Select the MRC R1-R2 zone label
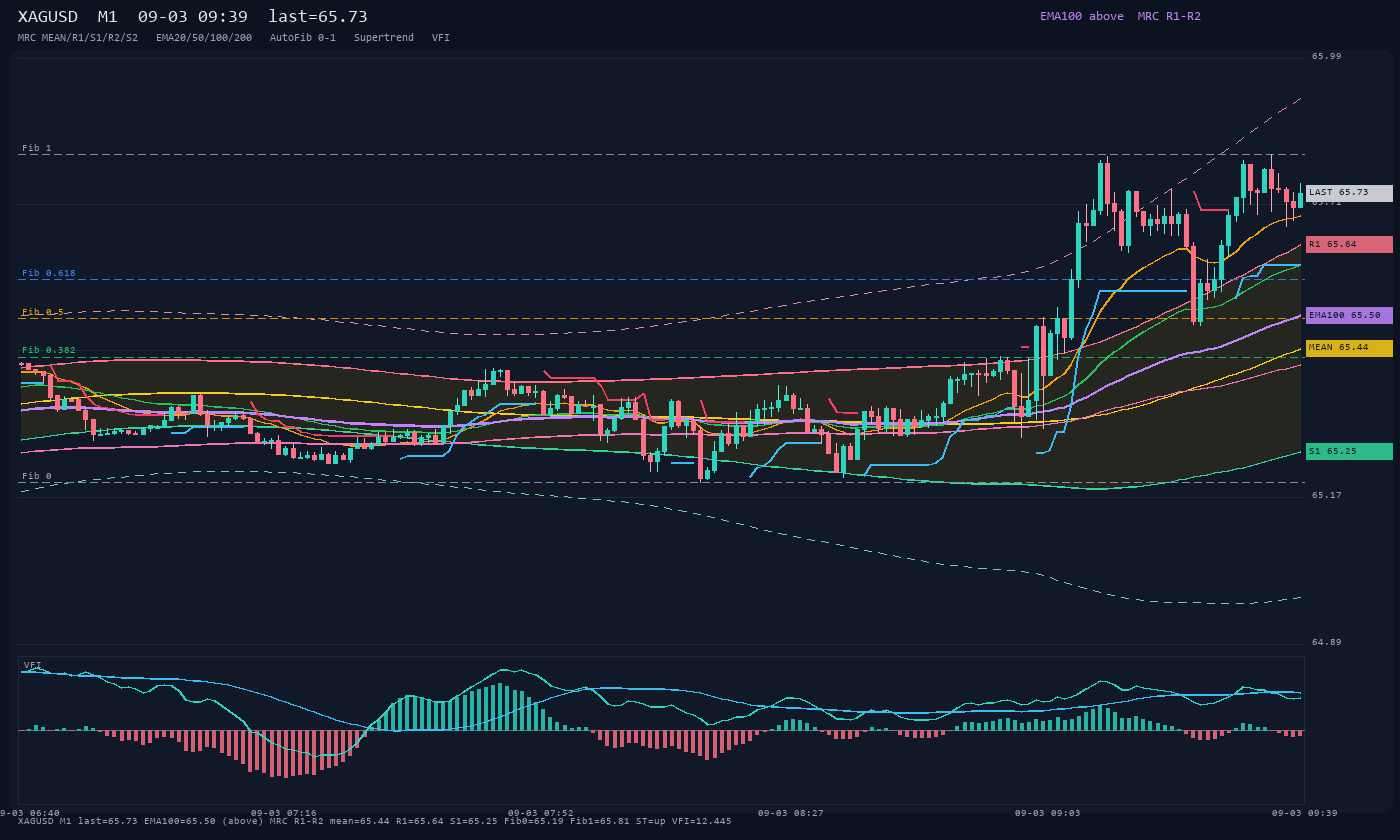 [1169, 16]
